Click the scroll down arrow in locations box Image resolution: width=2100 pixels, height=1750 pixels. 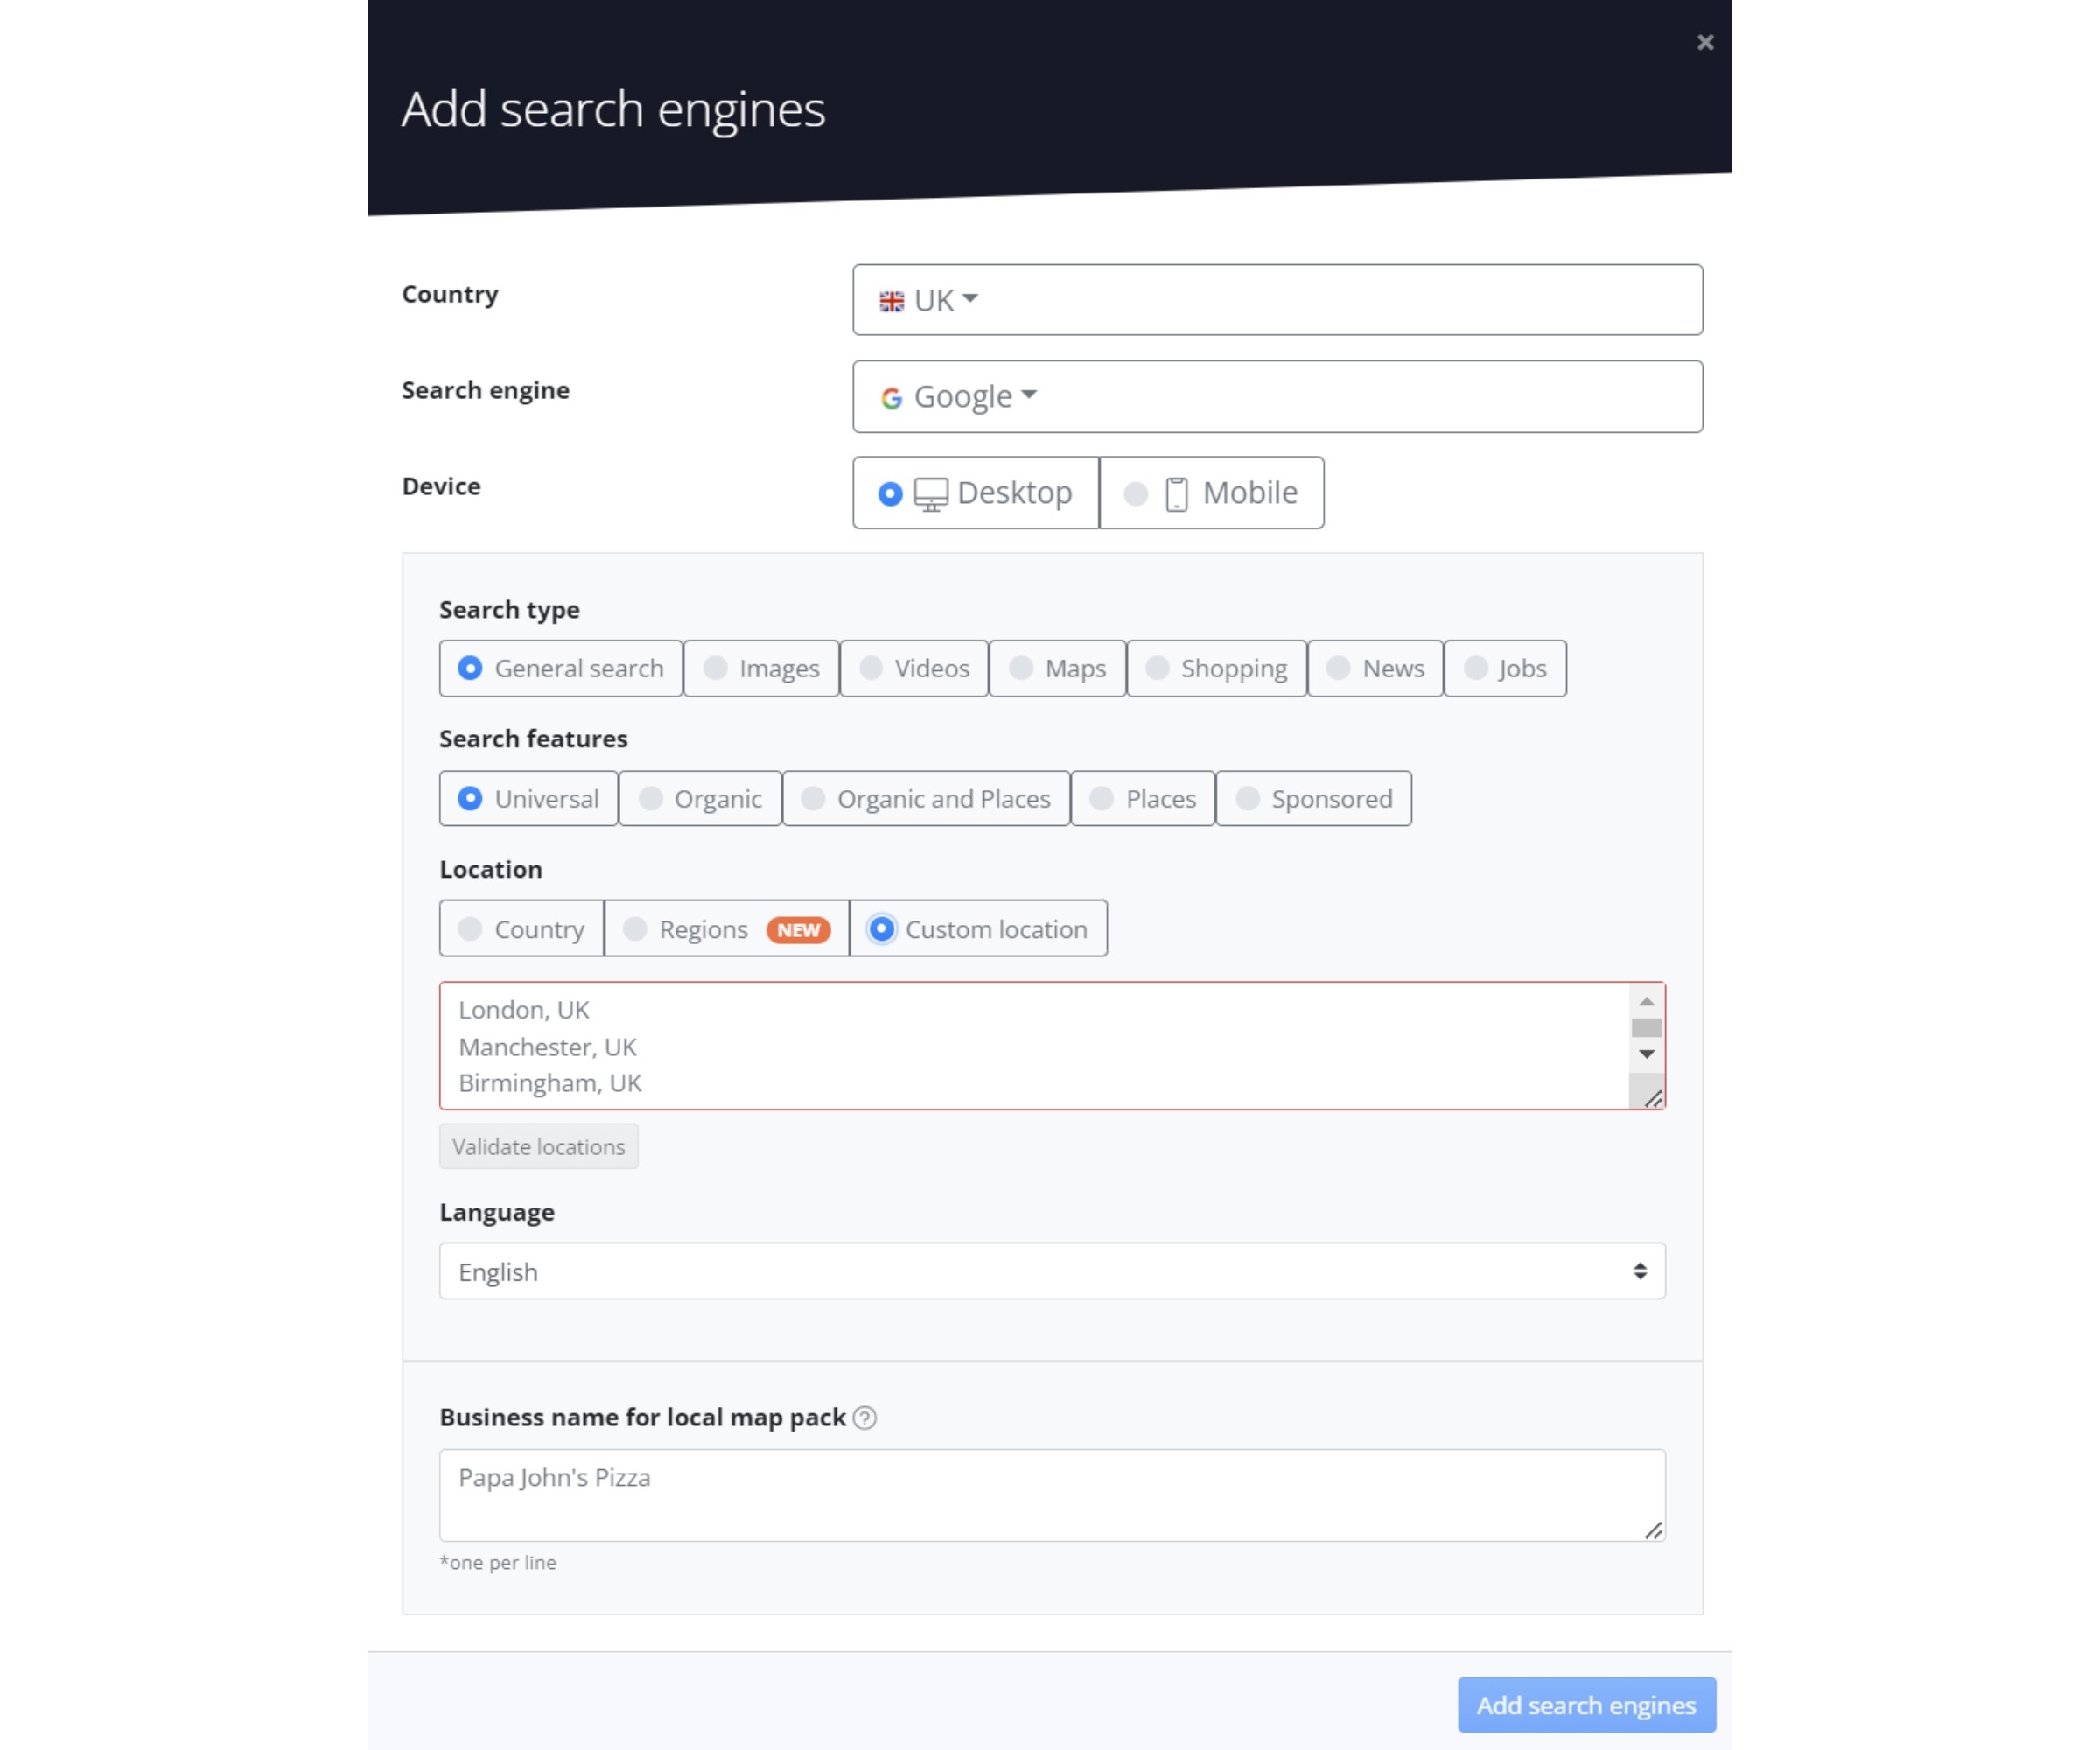click(x=1646, y=1054)
